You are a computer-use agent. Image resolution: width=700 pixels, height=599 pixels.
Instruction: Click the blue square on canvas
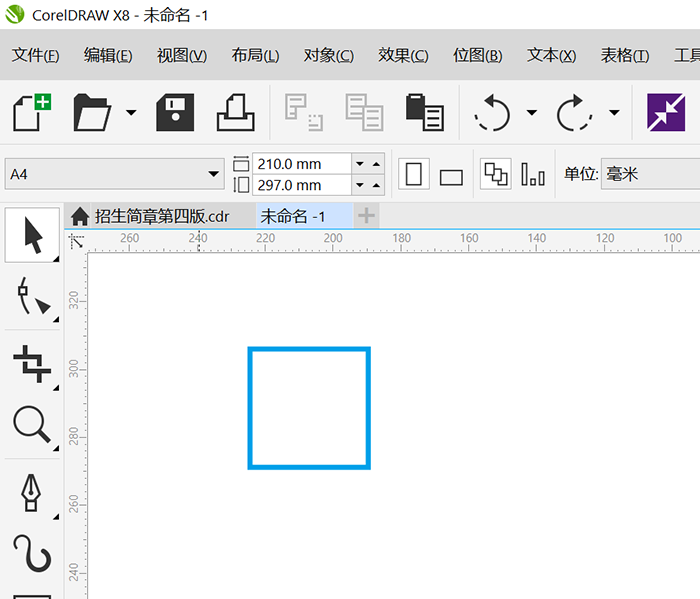(250, 408)
